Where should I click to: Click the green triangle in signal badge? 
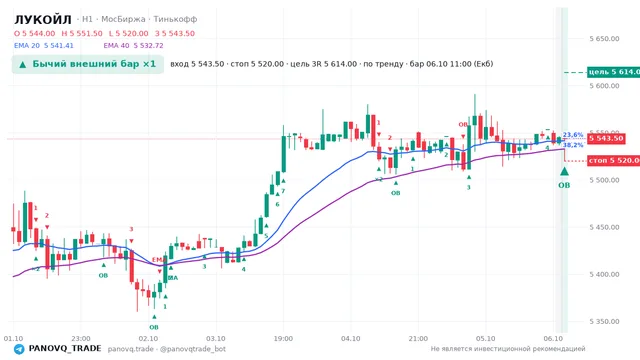[23, 64]
